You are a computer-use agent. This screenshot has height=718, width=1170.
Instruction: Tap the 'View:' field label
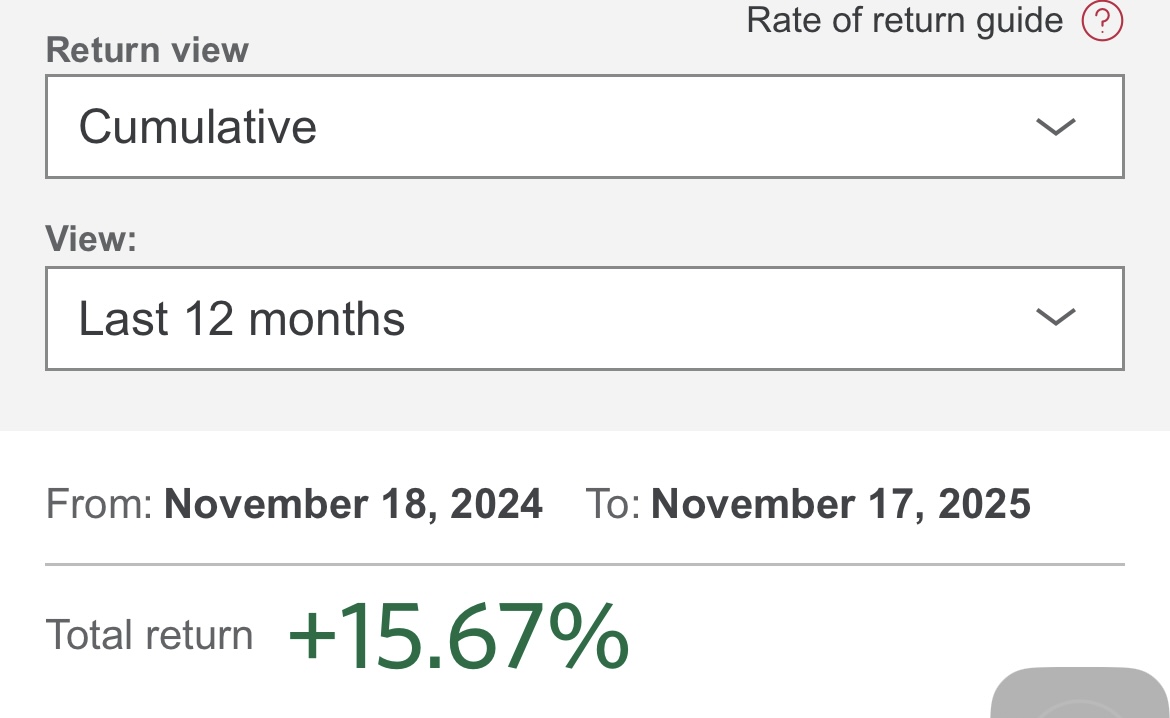pyautogui.click(x=91, y=239)
